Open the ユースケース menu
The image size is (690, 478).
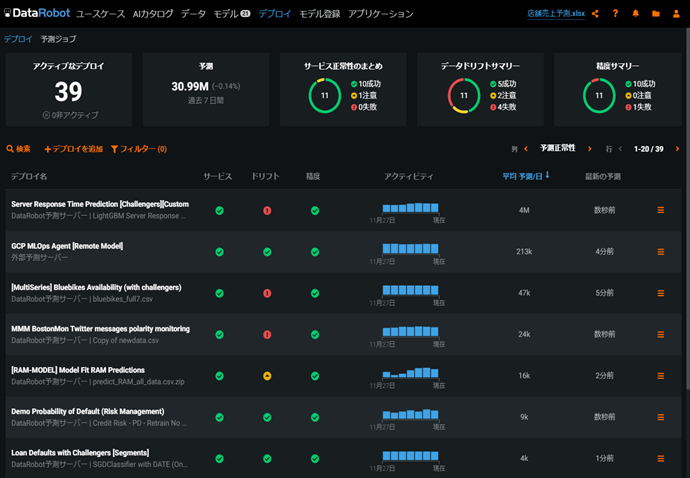tap(100, 14)
